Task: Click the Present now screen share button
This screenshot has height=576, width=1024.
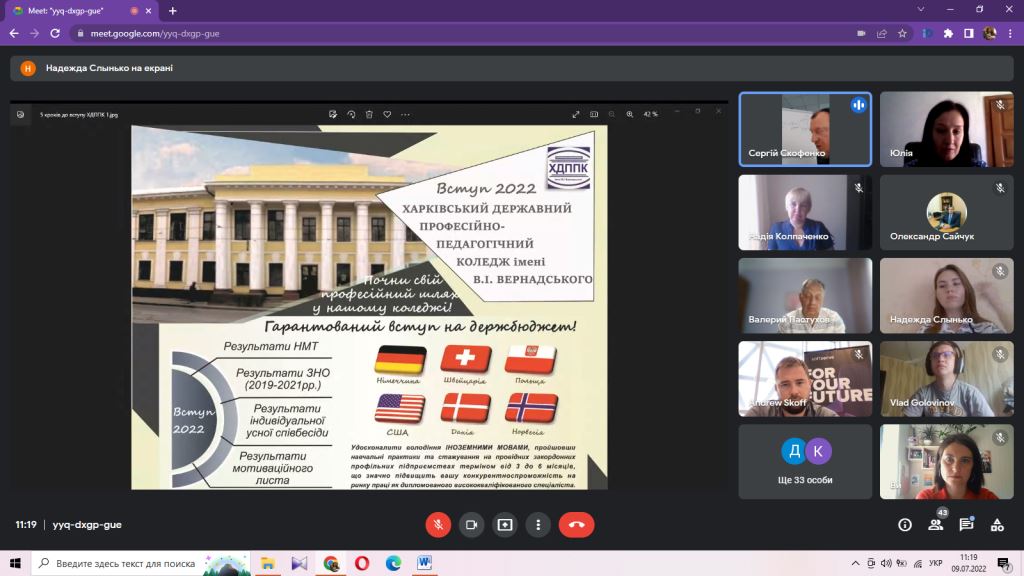Action: [505, 525]
